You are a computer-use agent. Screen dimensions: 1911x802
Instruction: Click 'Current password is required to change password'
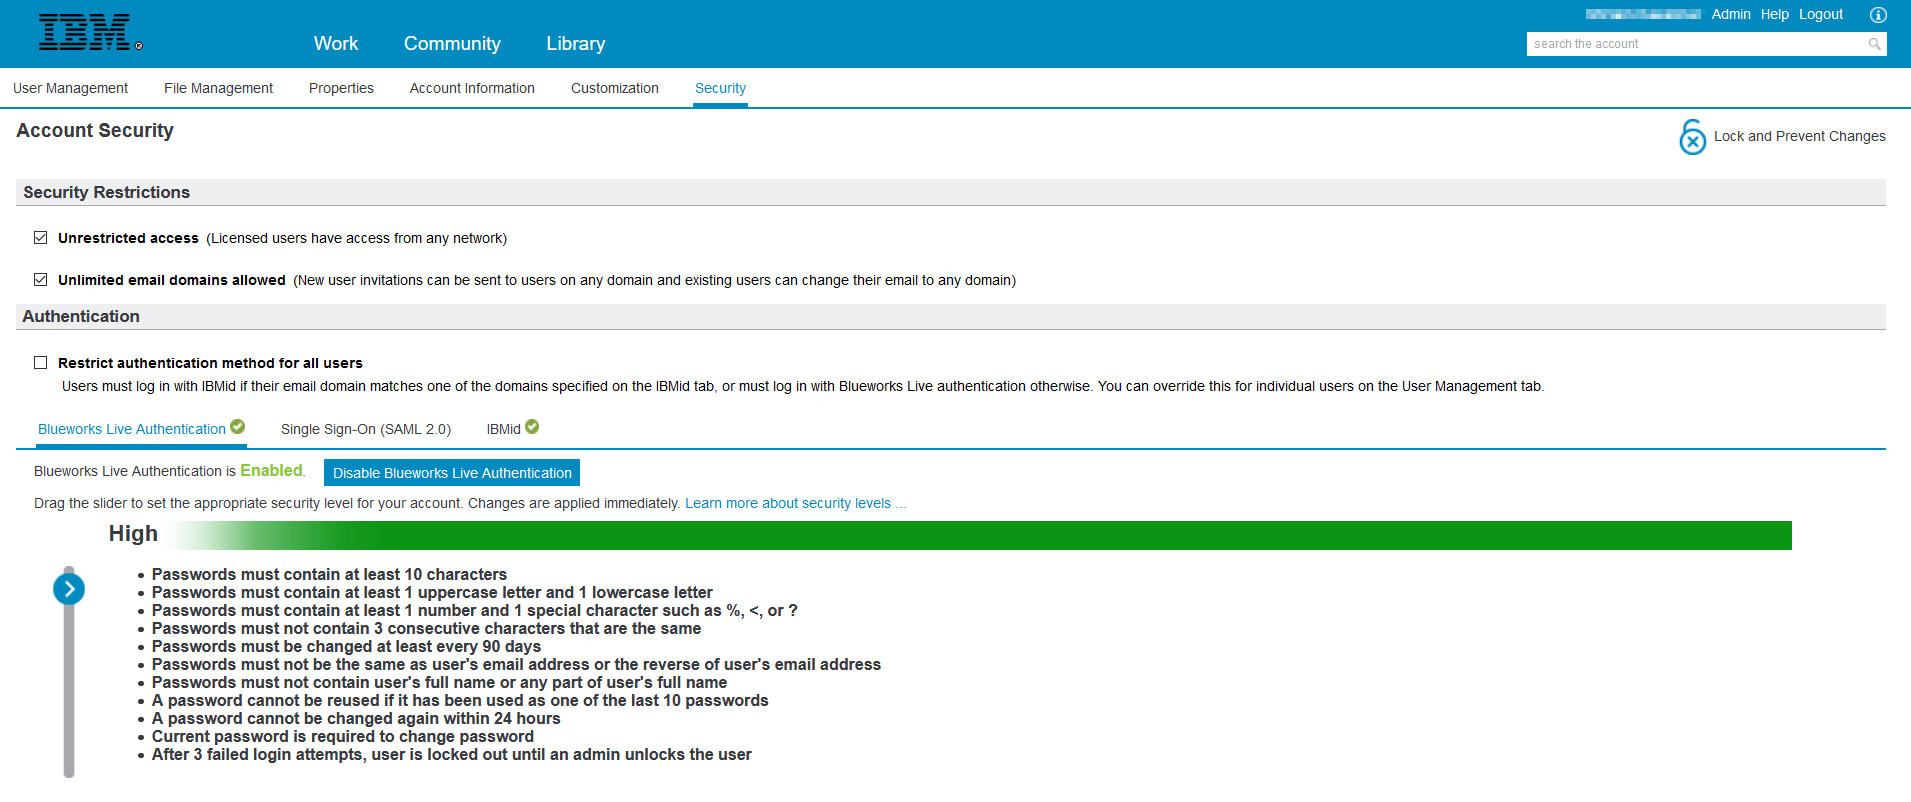pyautogui.click(x=343, y=736)
